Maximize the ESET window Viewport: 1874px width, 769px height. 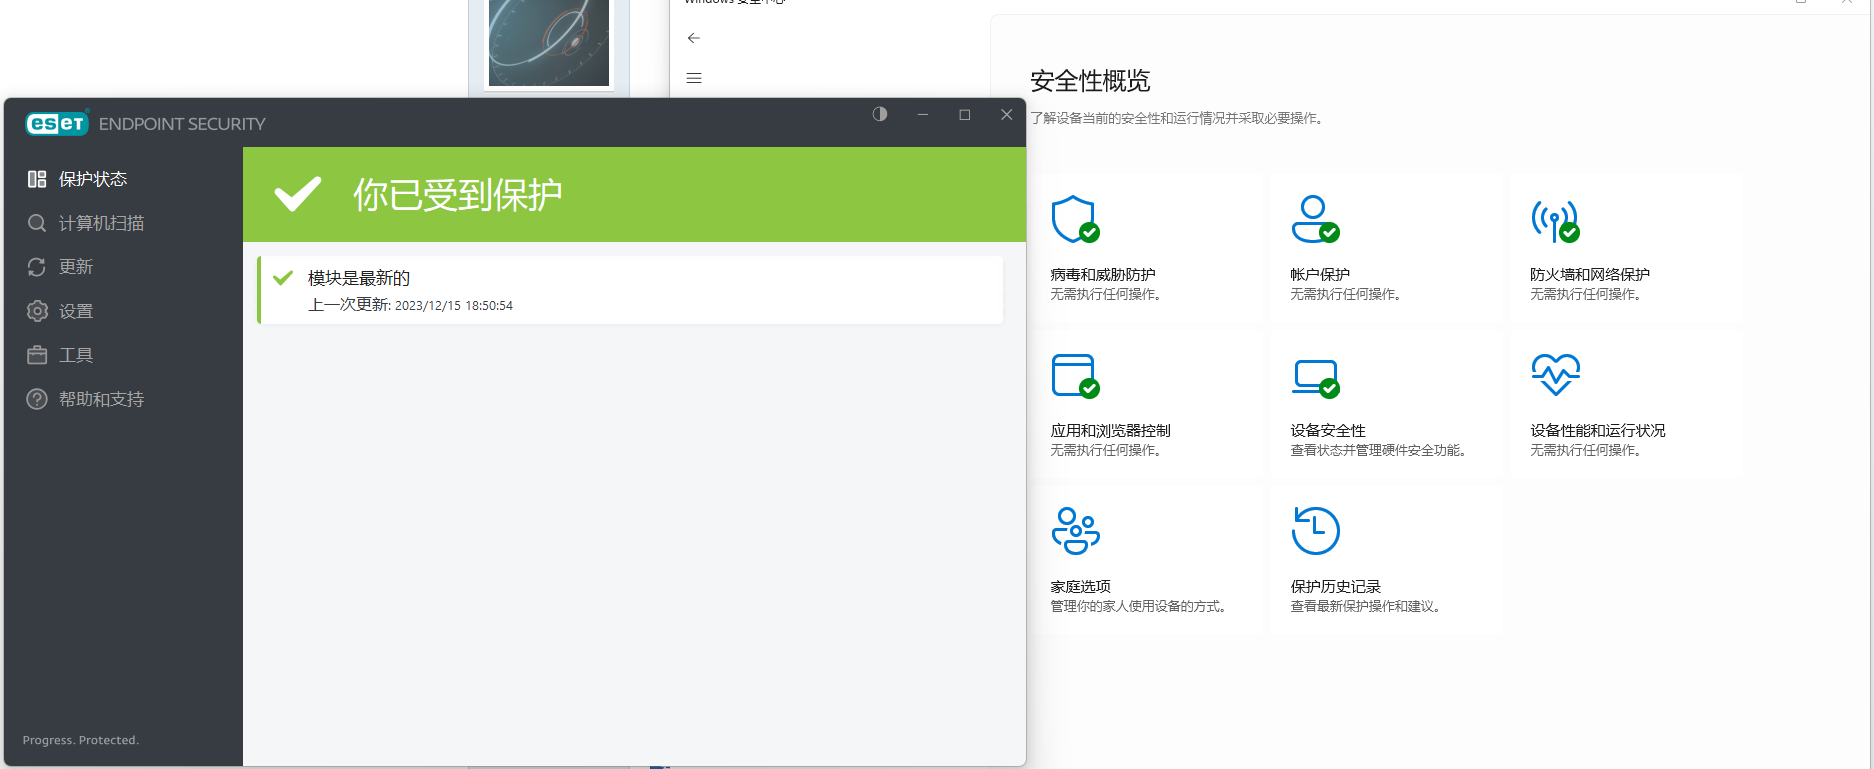click(965, 114)
